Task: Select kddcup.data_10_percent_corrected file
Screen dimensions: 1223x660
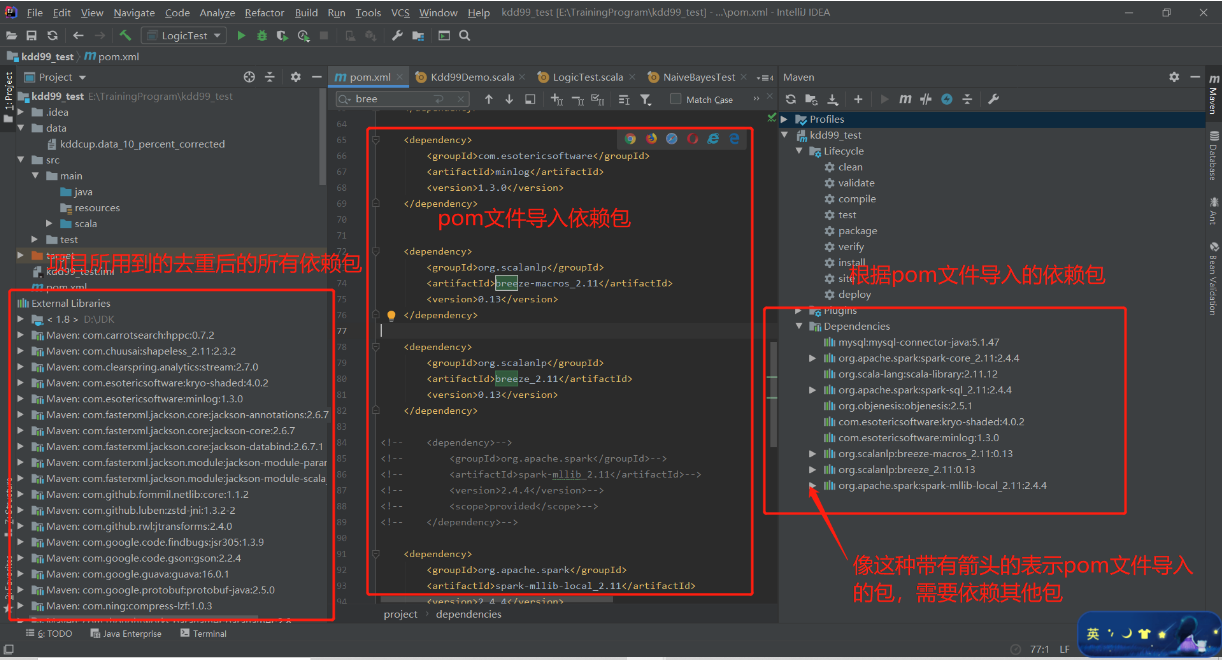Action: click(135, 144)
